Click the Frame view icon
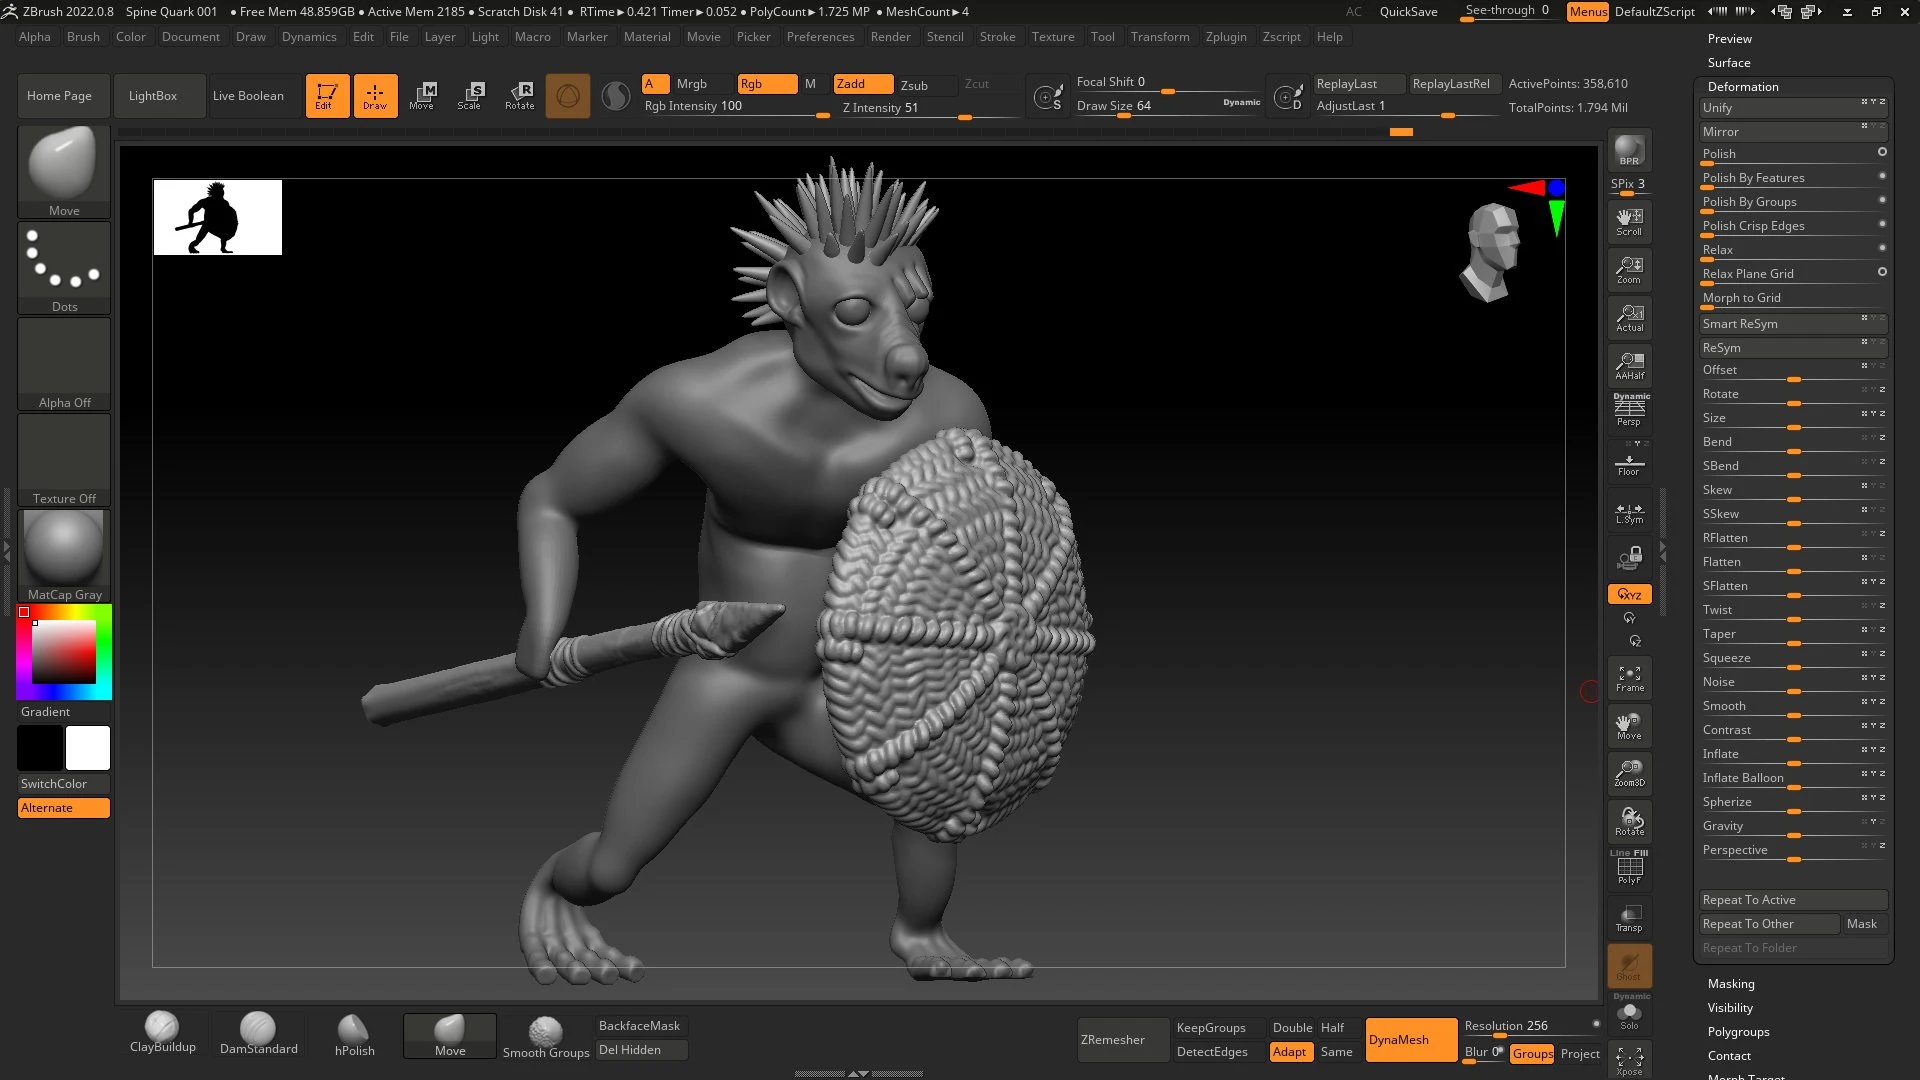This screenshot has height=1080, width=1920. coord(1629,679)
